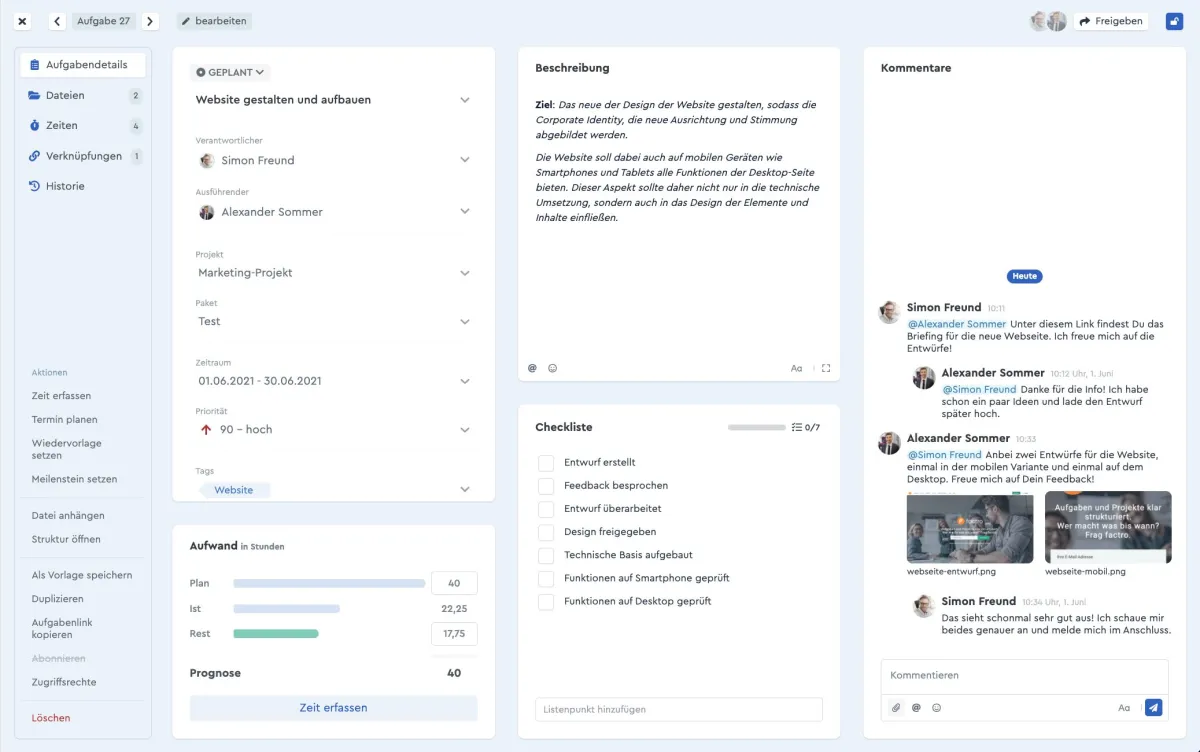This screenshot has height=752, width=1200.
Task: Expand the Projekt Marketing-Projekt dropdown
Action: click(464, 273)
